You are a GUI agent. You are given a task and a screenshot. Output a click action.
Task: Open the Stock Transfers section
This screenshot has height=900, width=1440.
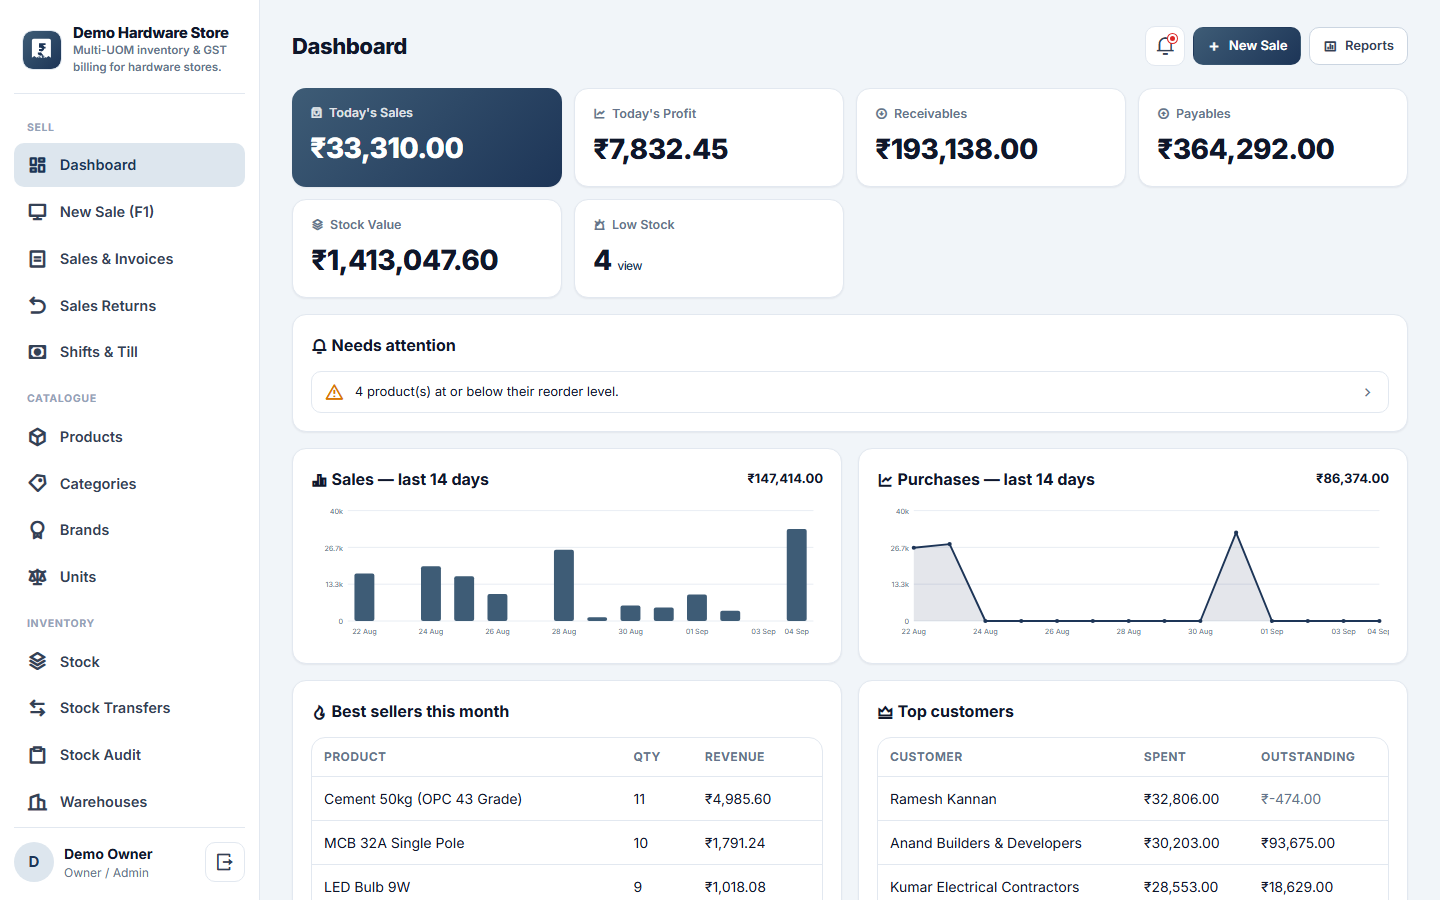click(129, 708)
